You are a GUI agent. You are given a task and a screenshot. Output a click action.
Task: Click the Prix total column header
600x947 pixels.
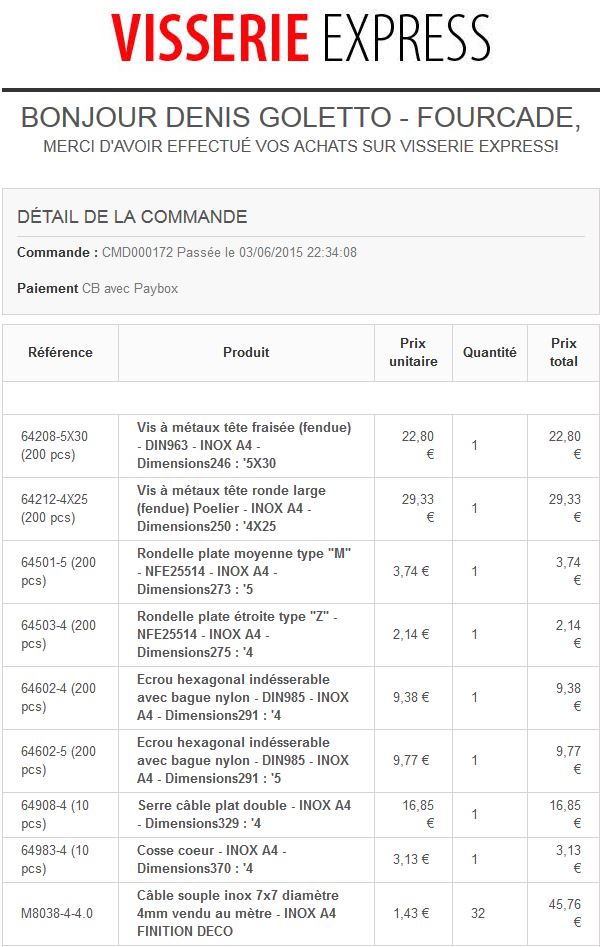(x=563, y=352)
